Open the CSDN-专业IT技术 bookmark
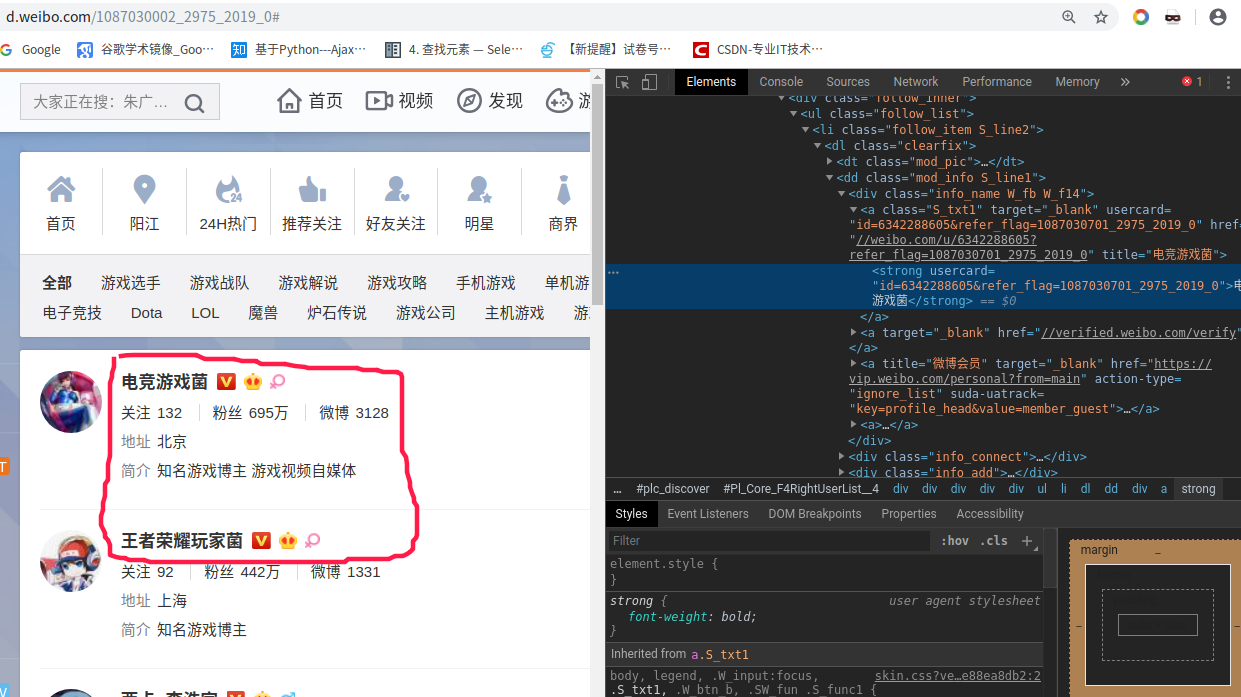This screenshot has height=697, width=1241. (757, 49)
